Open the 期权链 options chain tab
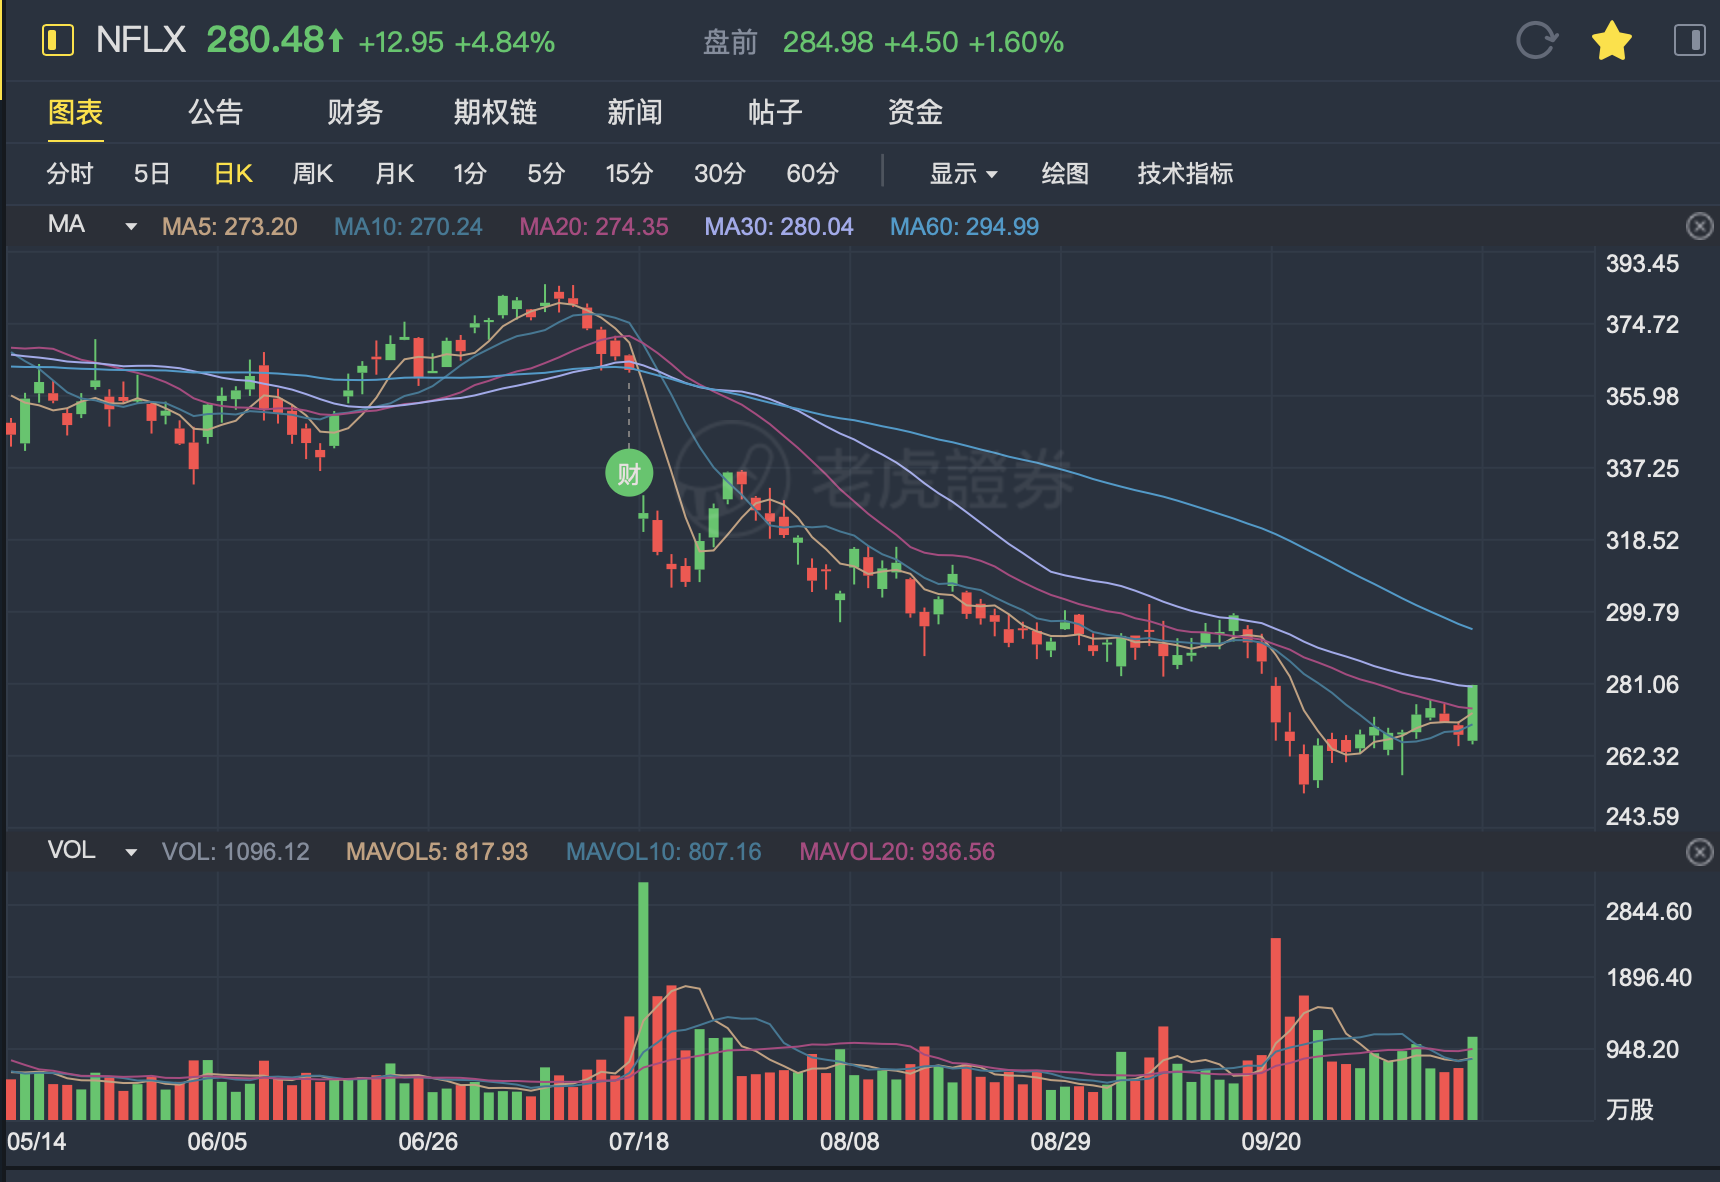1720x1182 pixels. [495, 112]
